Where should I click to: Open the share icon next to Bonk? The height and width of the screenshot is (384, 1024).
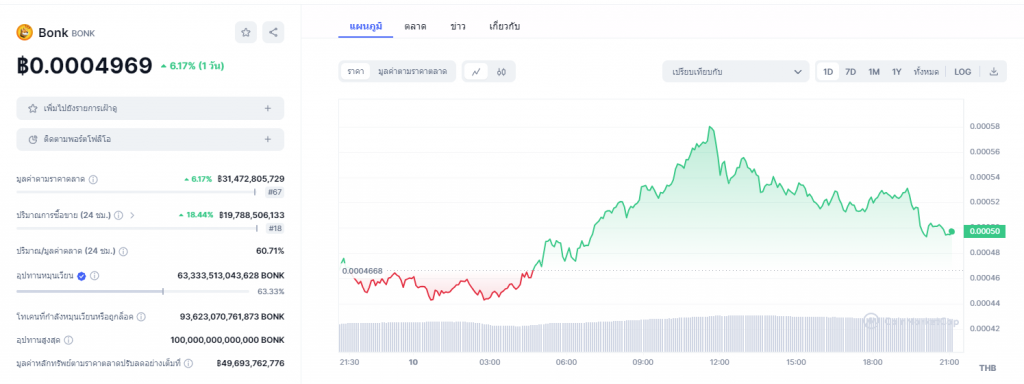[x=273, y=33]
